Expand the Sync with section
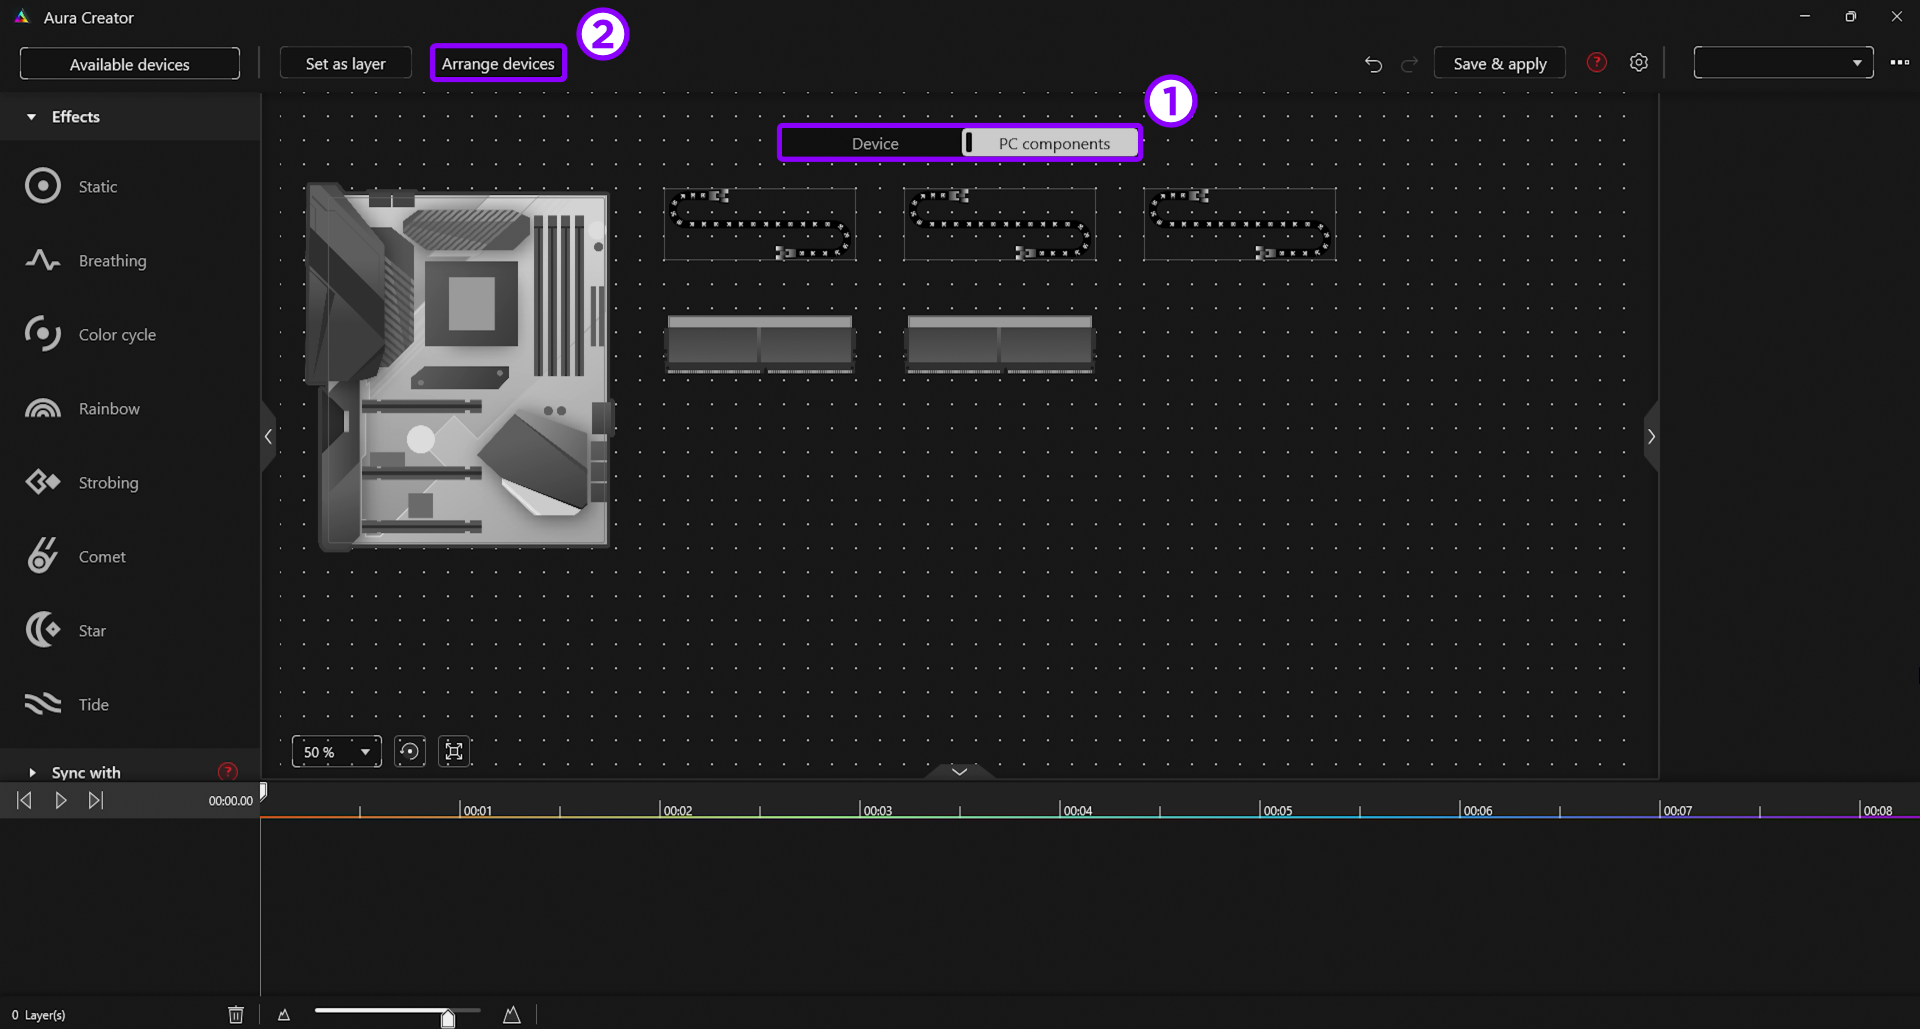This screenshot has height=1029, width=1920. pyautogui.click(x=32, y=773)
